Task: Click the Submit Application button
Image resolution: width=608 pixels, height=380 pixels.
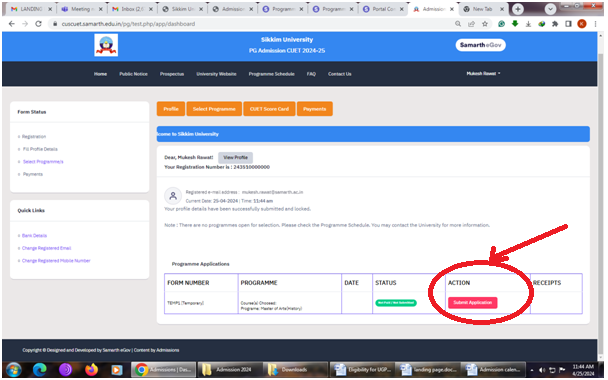Action: click(472, 302)
